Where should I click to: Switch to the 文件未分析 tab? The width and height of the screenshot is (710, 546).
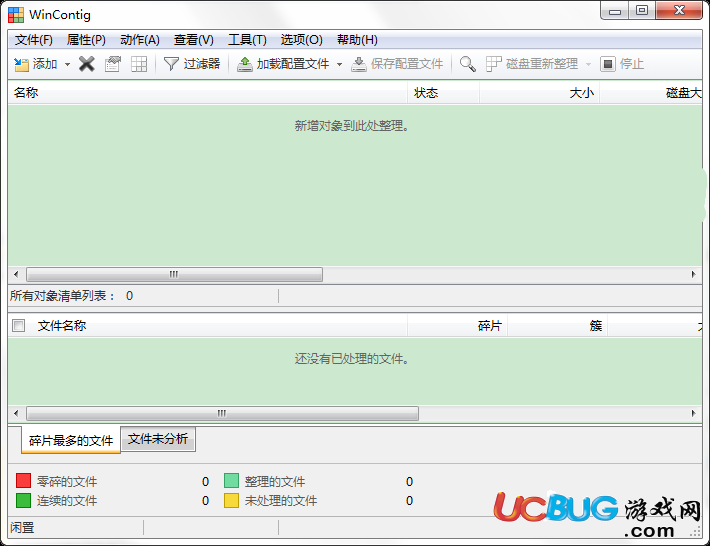[x=158, y=439]
